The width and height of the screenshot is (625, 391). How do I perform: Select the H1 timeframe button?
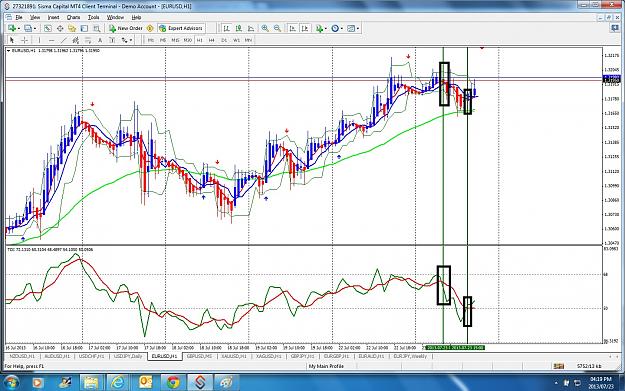pos(200,40)
